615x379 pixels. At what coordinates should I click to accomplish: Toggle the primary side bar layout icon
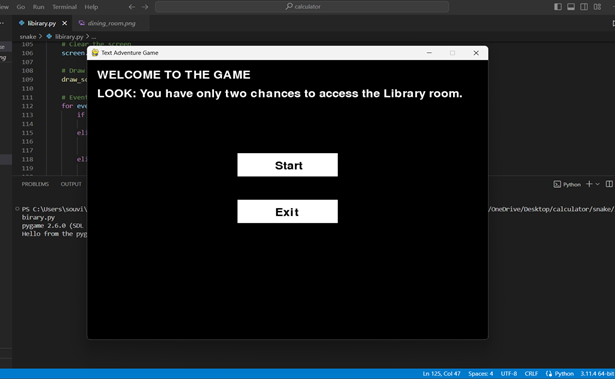tap(557, 7)
